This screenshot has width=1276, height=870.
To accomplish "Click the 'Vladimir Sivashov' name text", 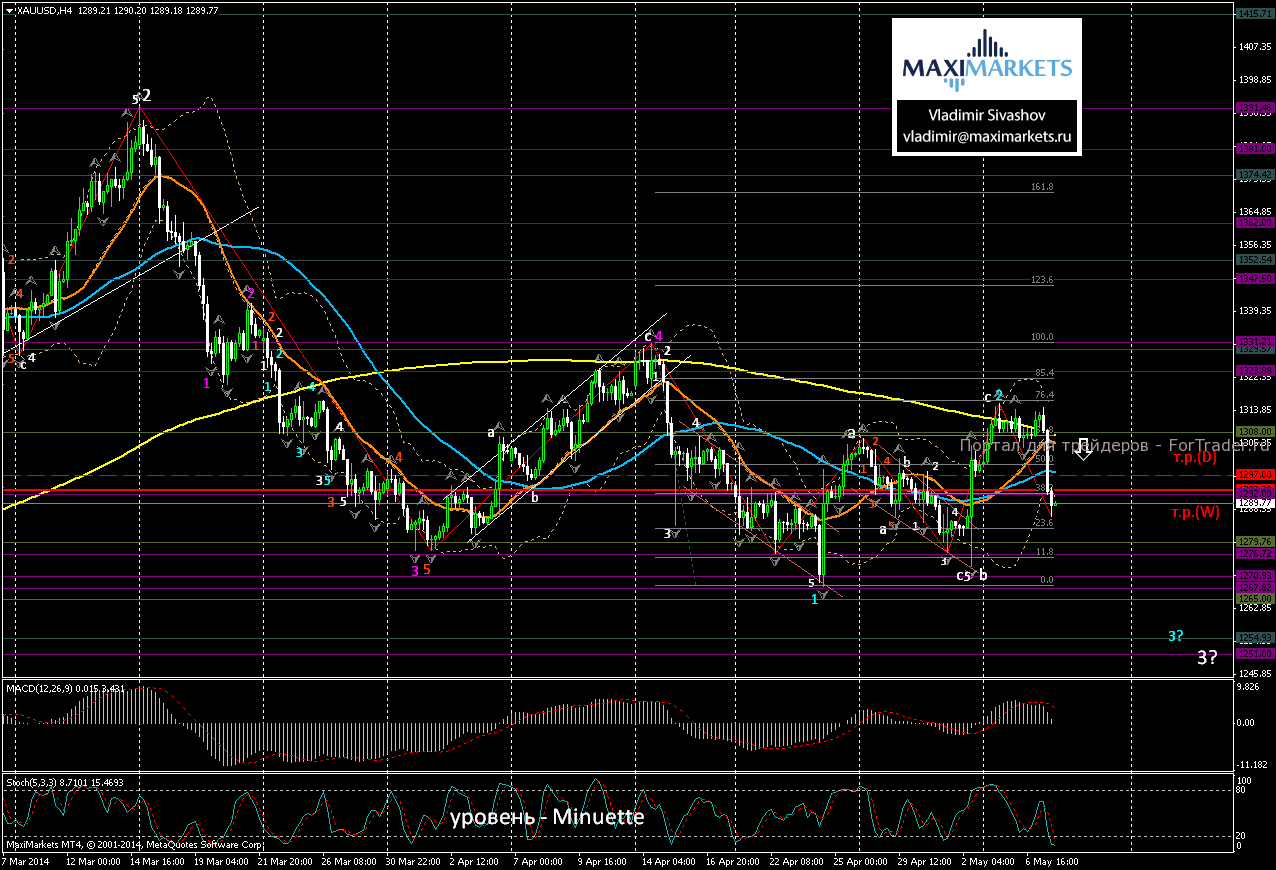I will [x=986, y=113].
